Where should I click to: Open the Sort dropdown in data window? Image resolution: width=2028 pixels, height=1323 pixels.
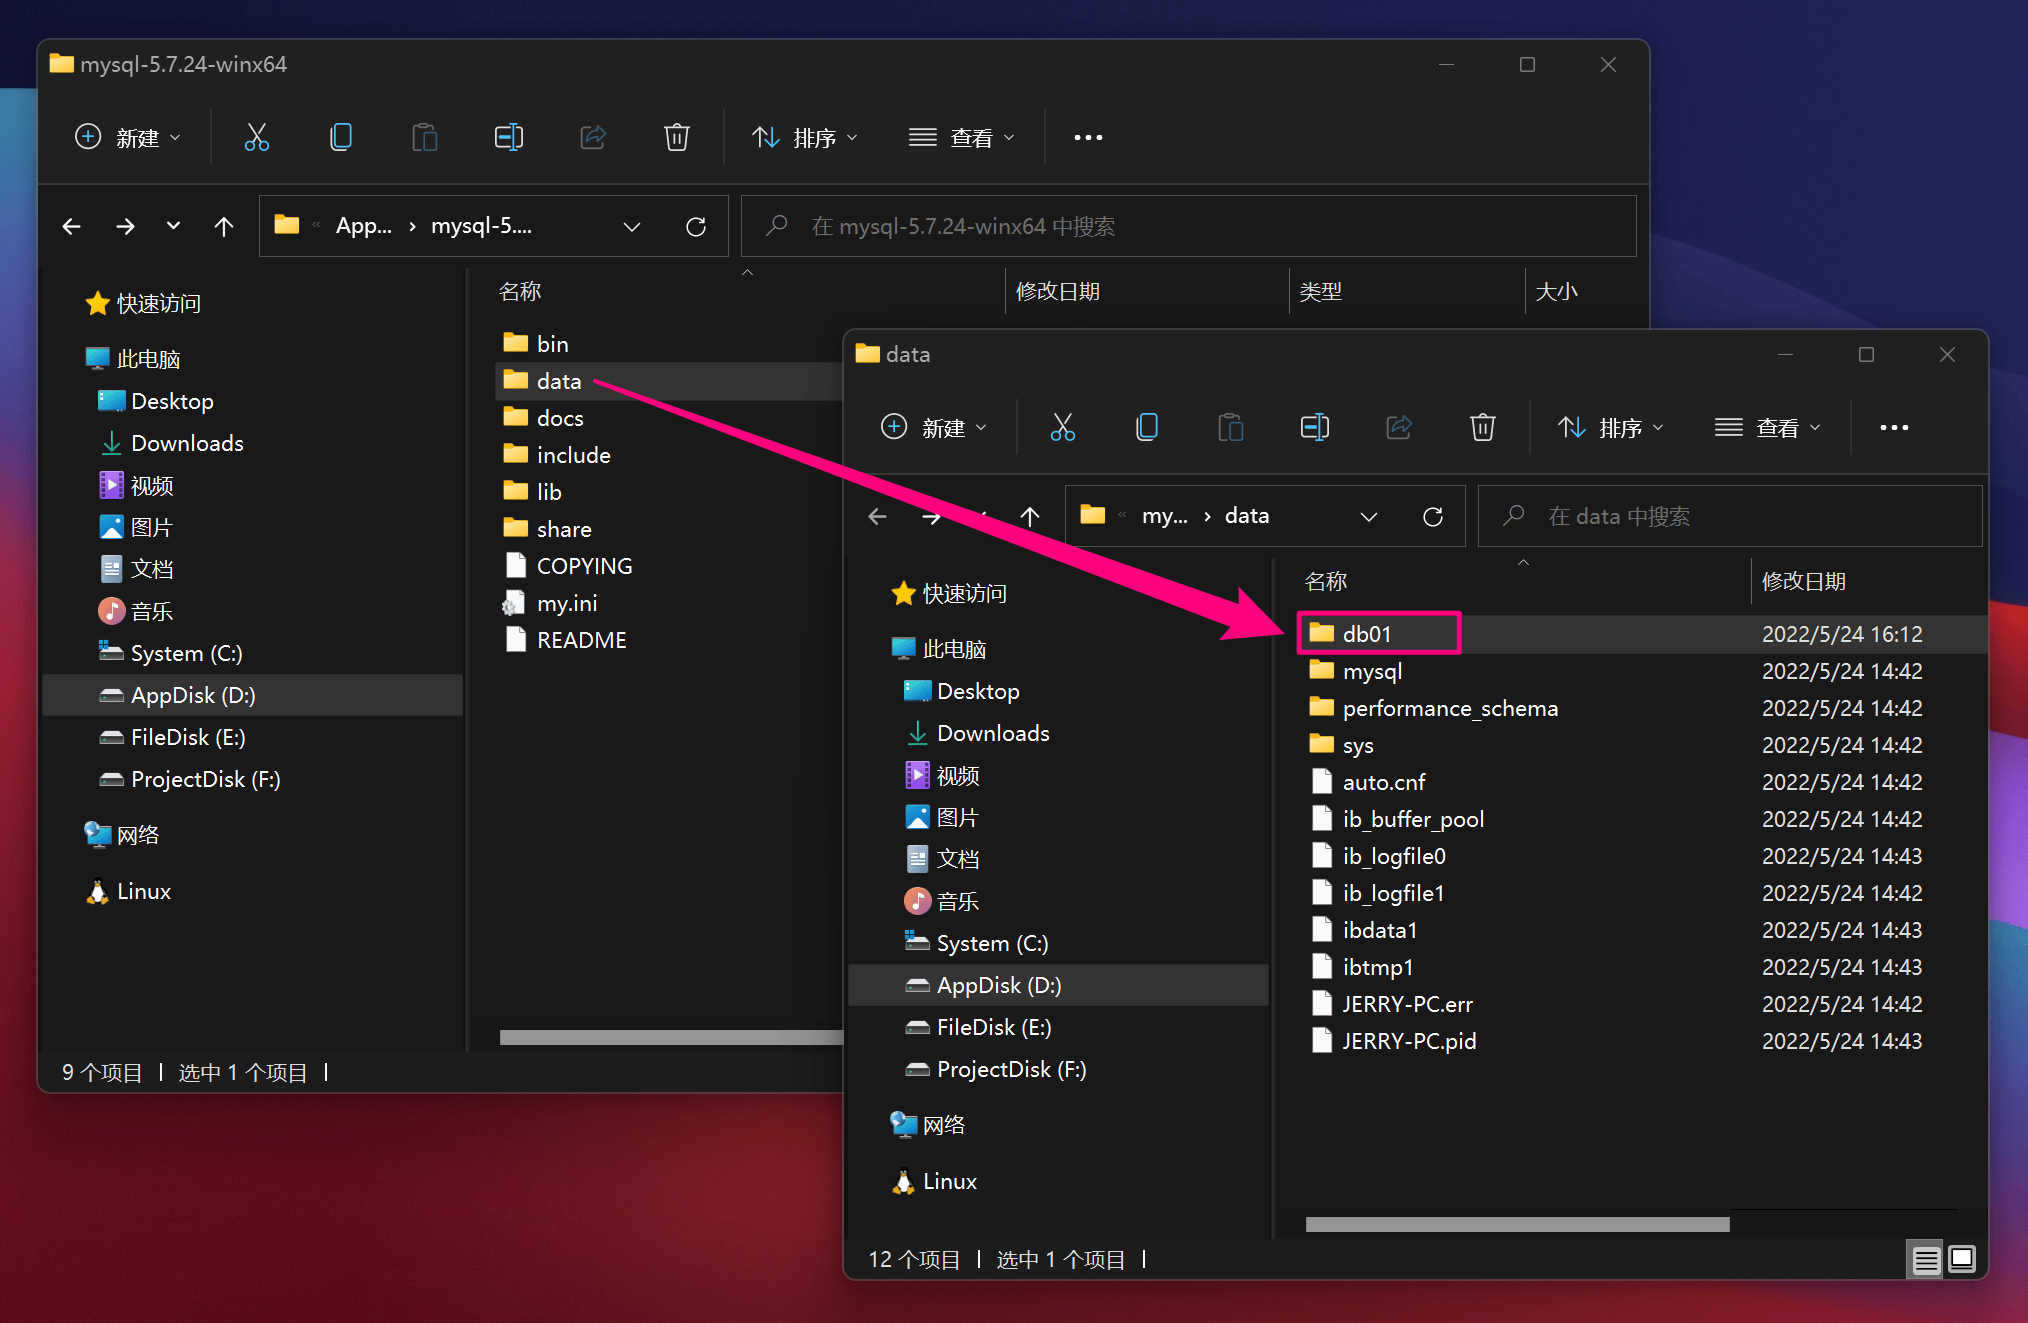(x=1611, y=428)
